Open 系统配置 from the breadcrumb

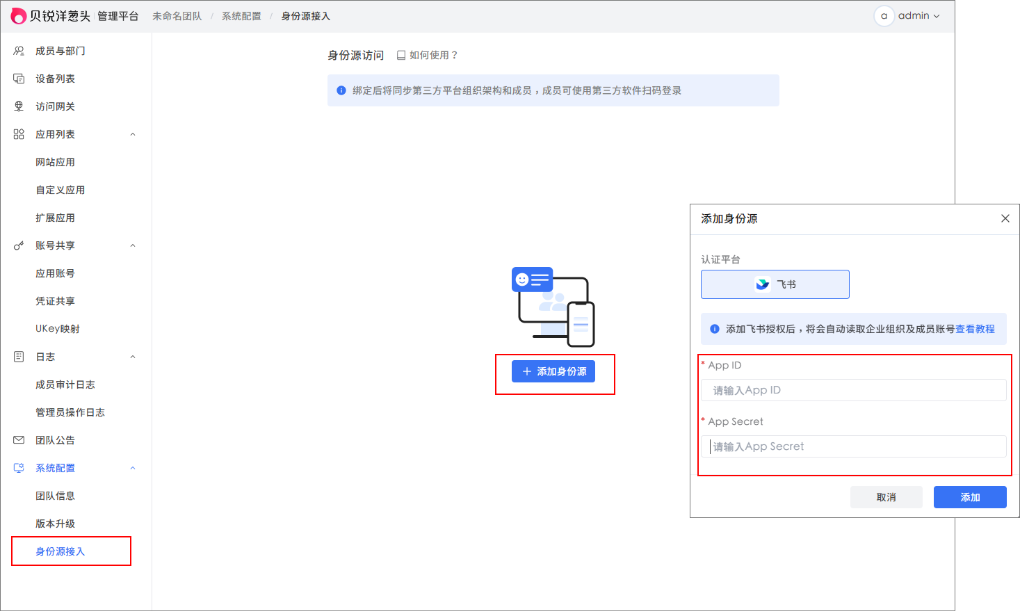(240, 15)
